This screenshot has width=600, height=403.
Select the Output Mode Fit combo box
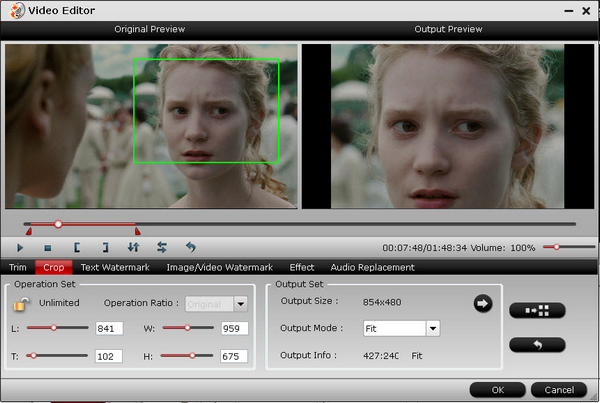click(x=401, y=328)
